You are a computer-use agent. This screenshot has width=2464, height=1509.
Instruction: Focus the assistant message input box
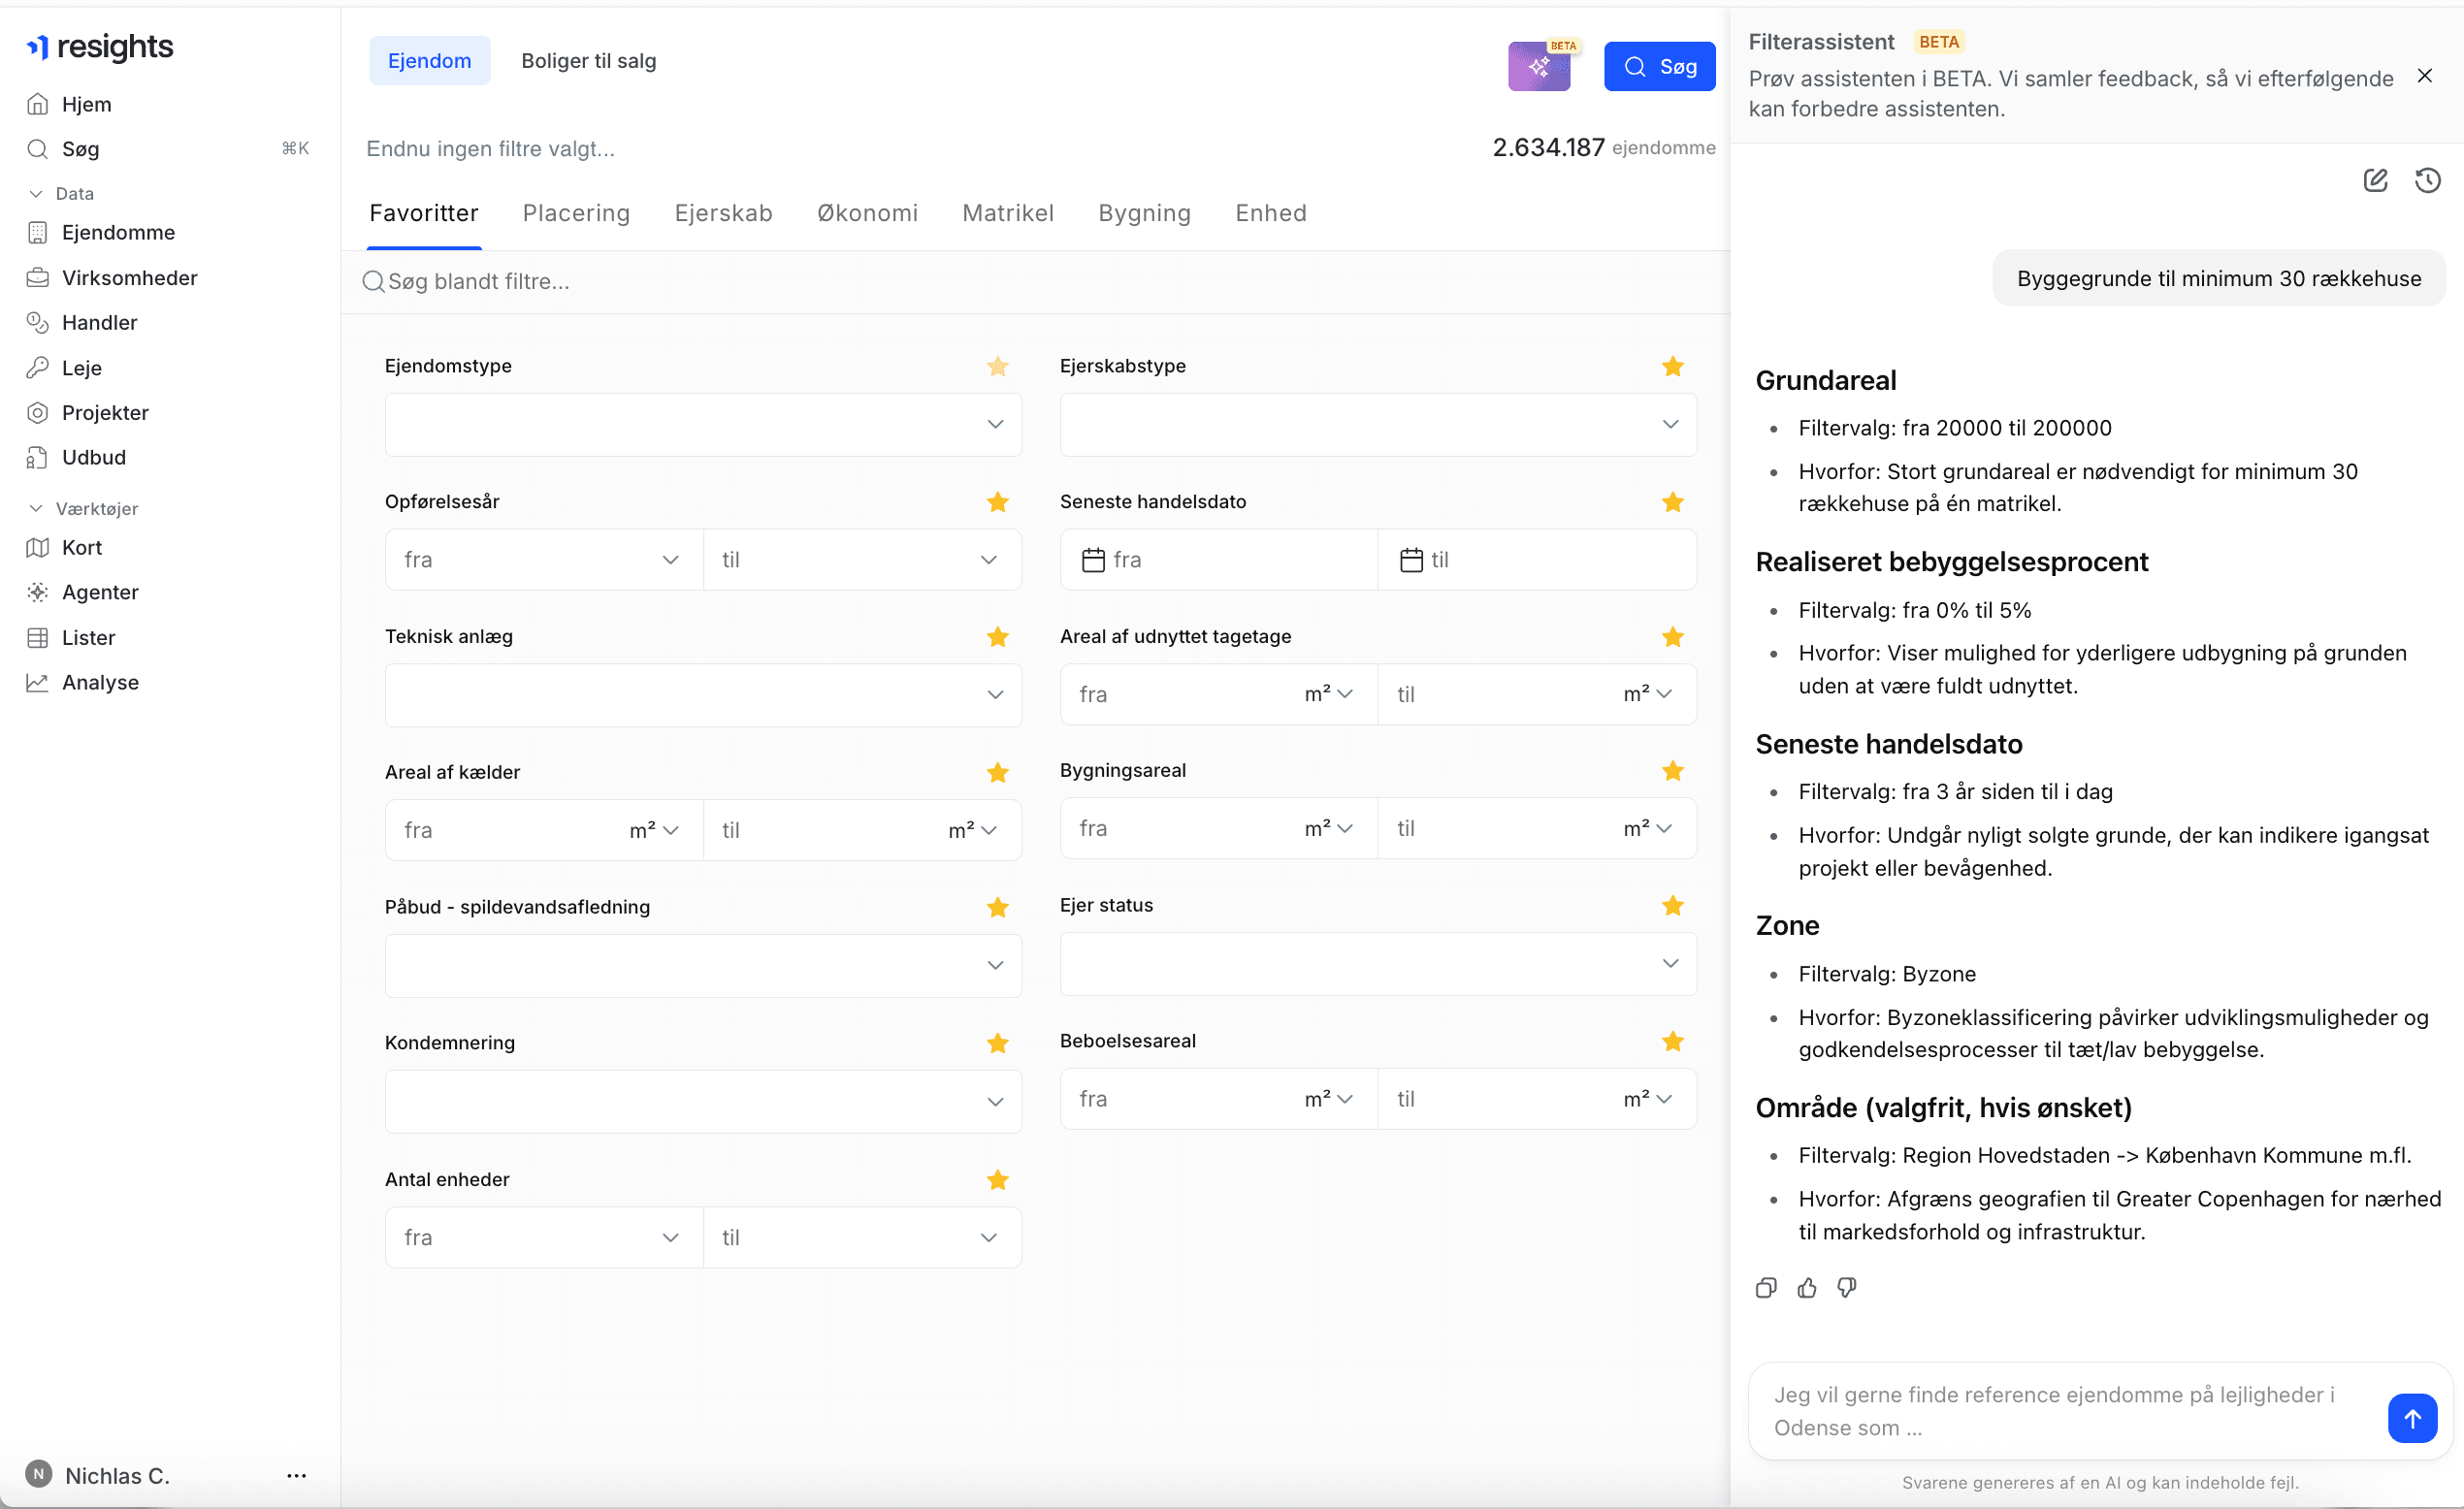2068,1411
